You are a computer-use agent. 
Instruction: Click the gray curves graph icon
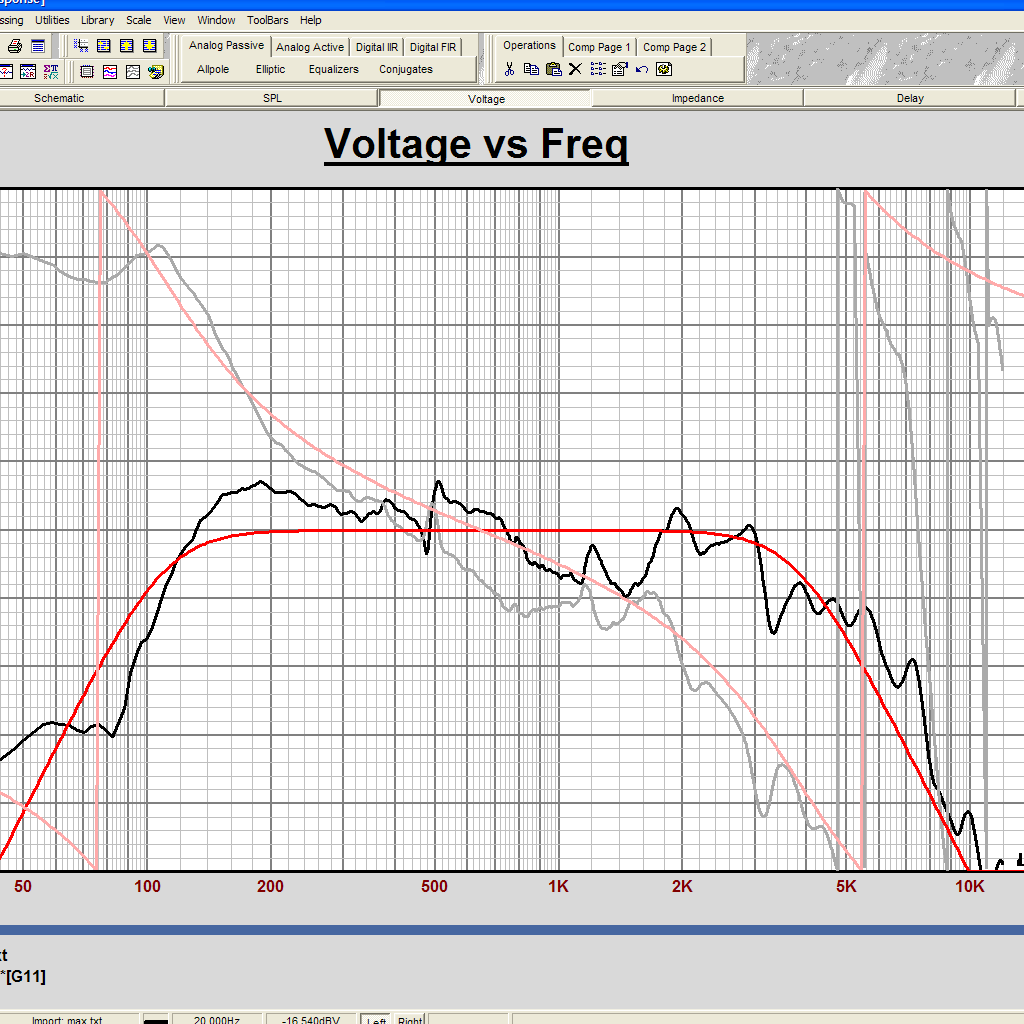(x=133, y=71)
